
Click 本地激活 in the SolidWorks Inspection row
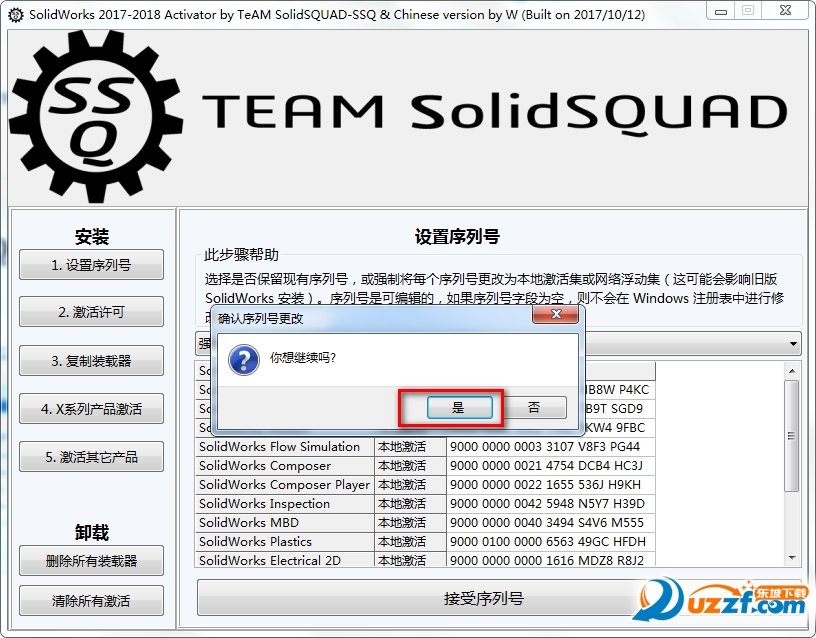411,504
